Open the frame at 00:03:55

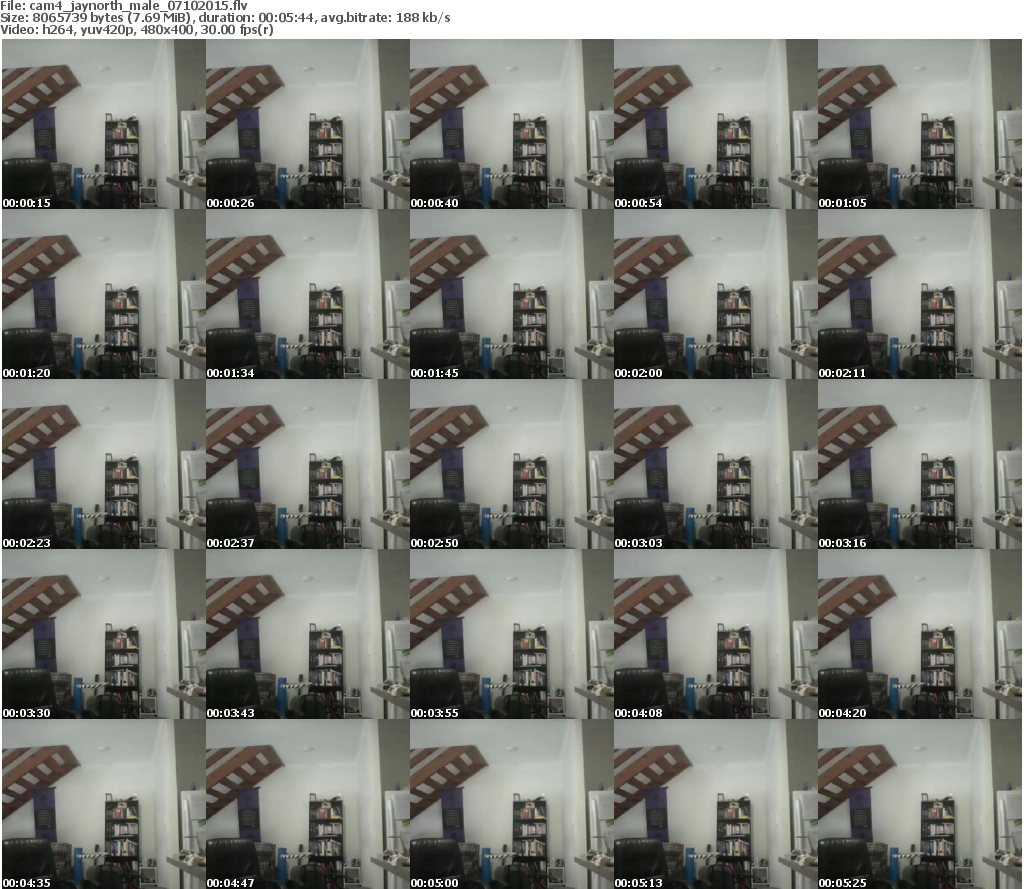click(511, 634)
